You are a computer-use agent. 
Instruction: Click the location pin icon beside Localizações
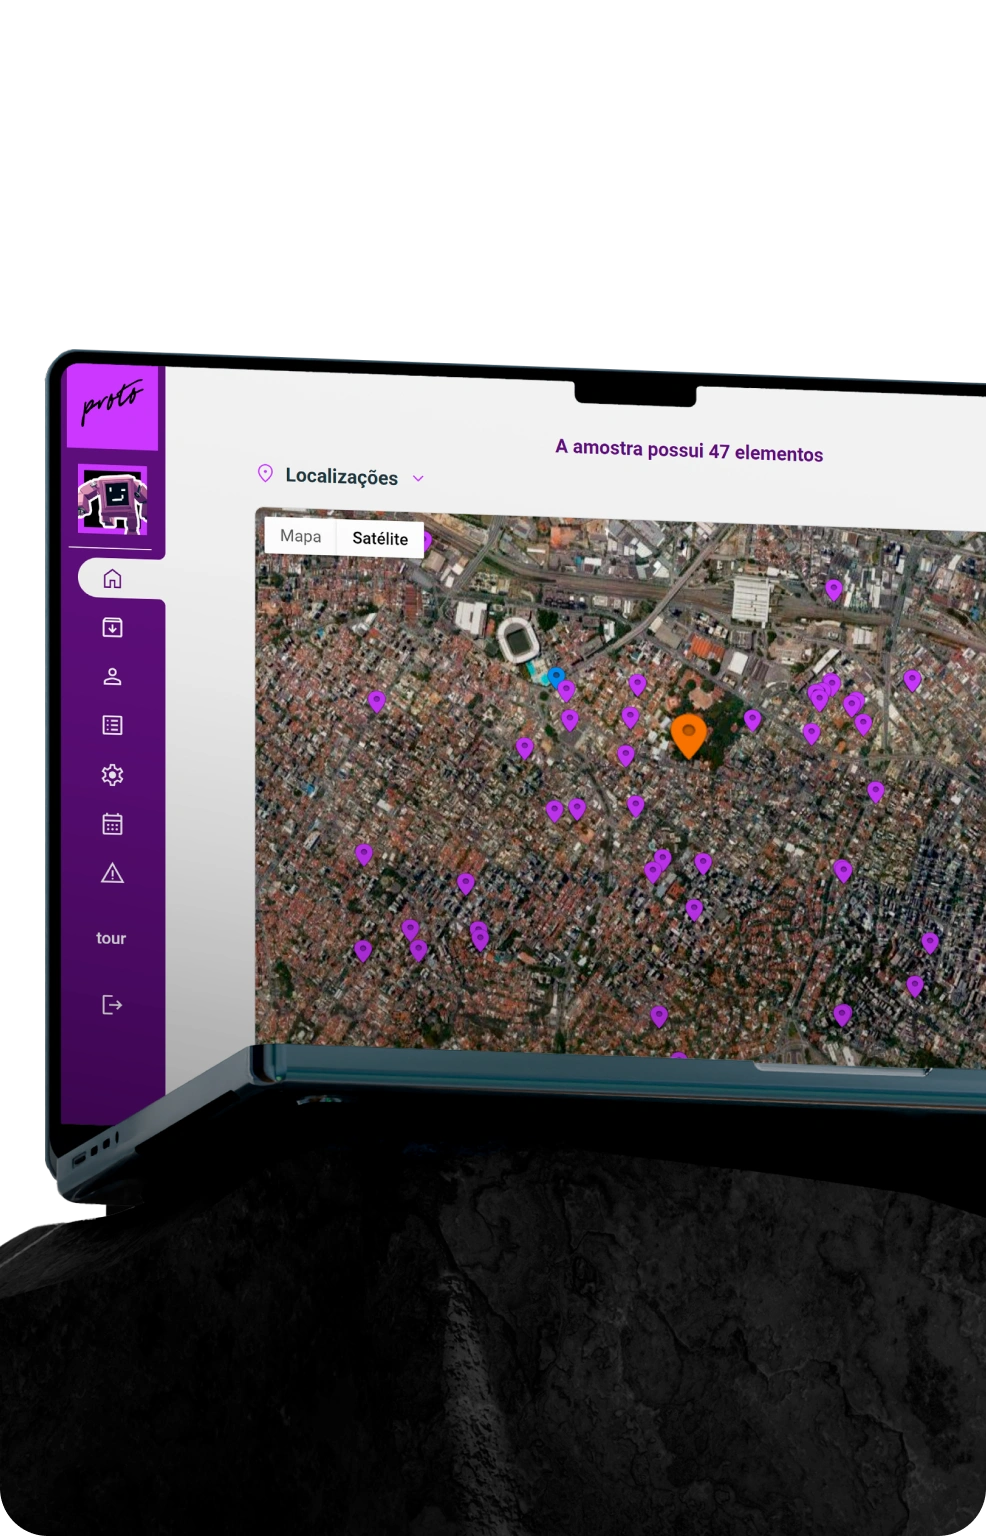pyautogui.click(x=265, y=473)
